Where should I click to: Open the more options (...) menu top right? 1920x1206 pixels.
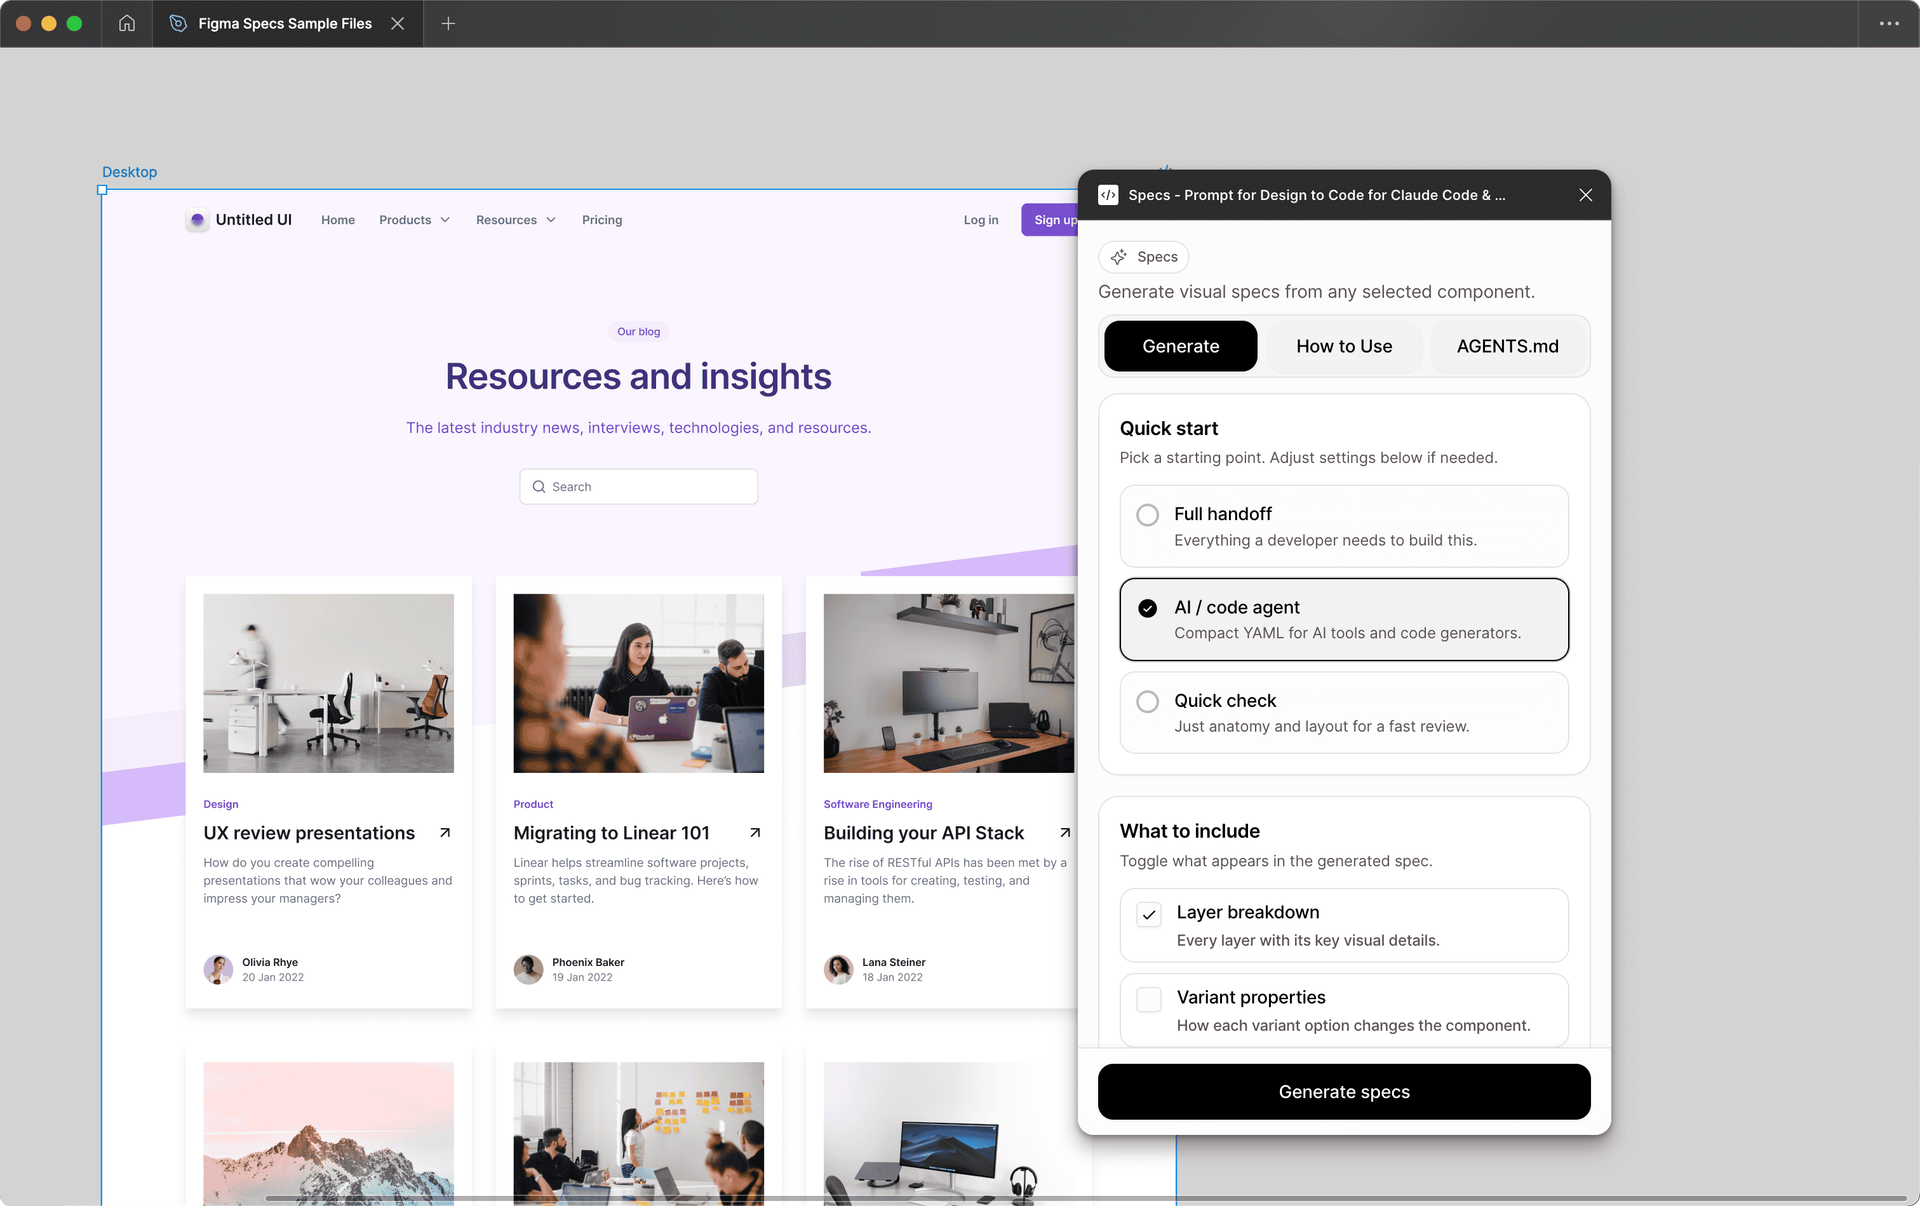click(x=1889, y=23)
